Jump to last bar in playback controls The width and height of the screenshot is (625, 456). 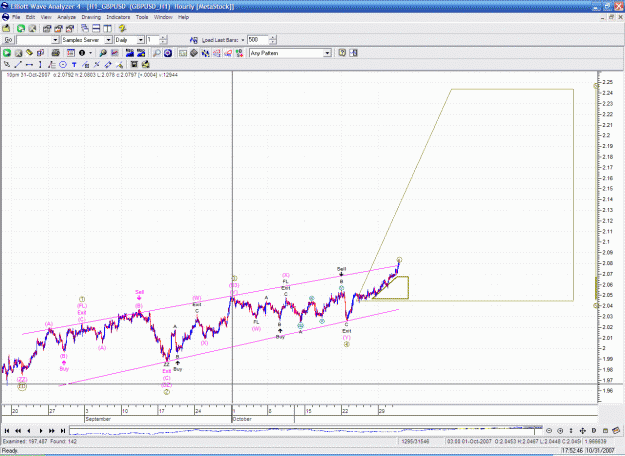[x=63, y=430]
